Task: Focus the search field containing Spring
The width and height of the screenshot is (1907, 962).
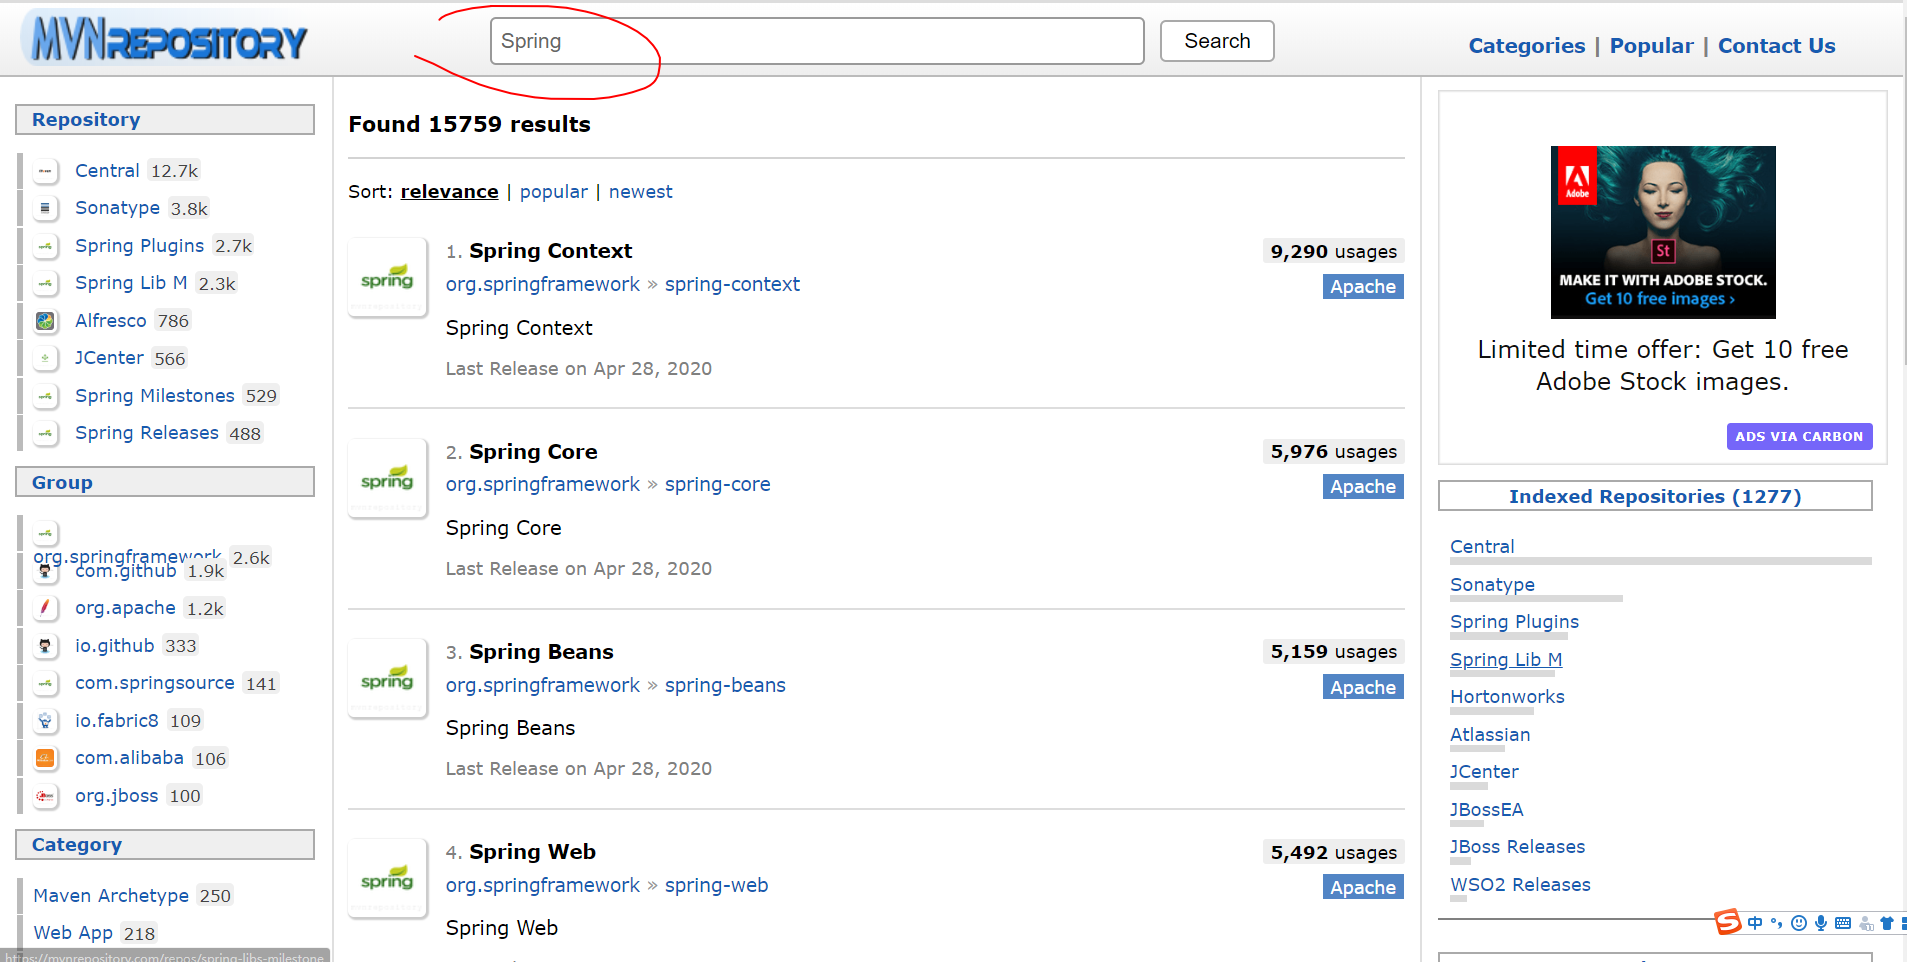Action: (817, 41)
